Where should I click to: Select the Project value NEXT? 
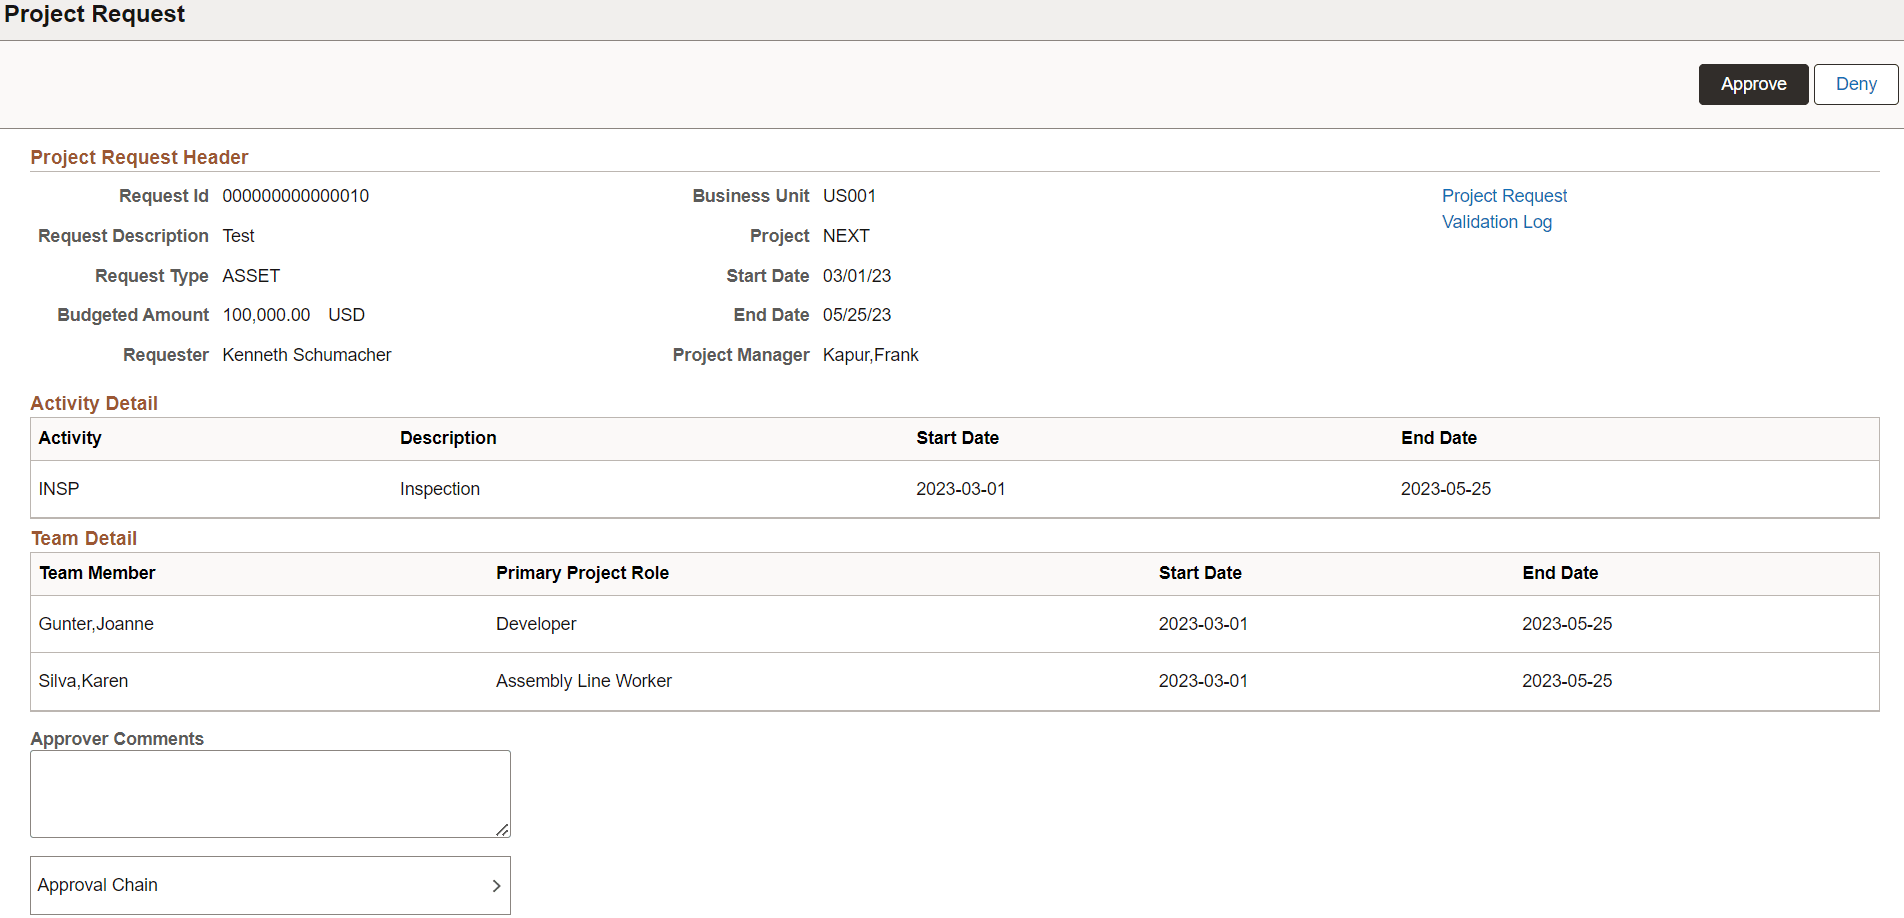(845, 236)
